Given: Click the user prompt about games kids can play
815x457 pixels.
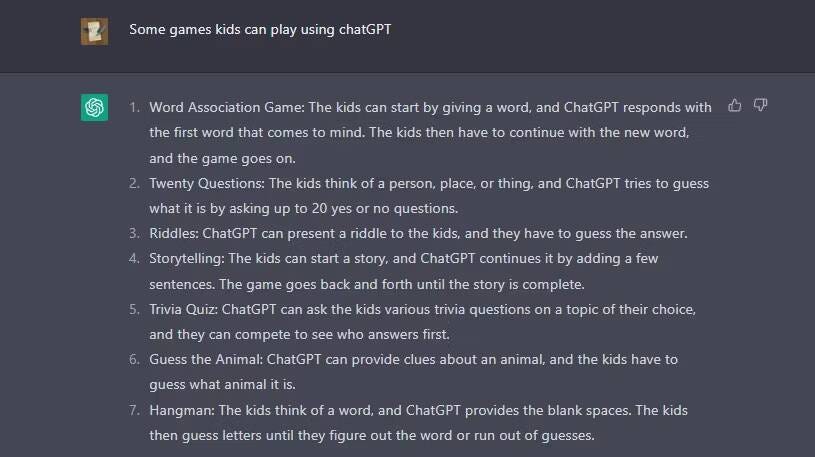Looking at the screenshot, I should (260, 30).
